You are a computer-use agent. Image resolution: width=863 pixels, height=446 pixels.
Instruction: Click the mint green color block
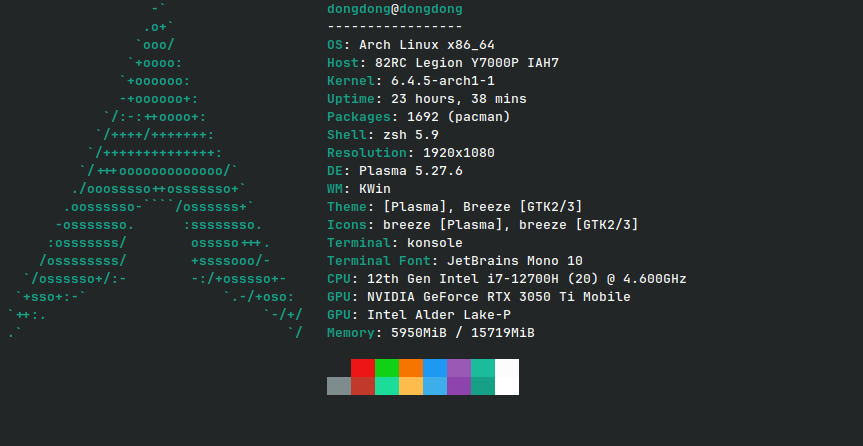(387, 386)
